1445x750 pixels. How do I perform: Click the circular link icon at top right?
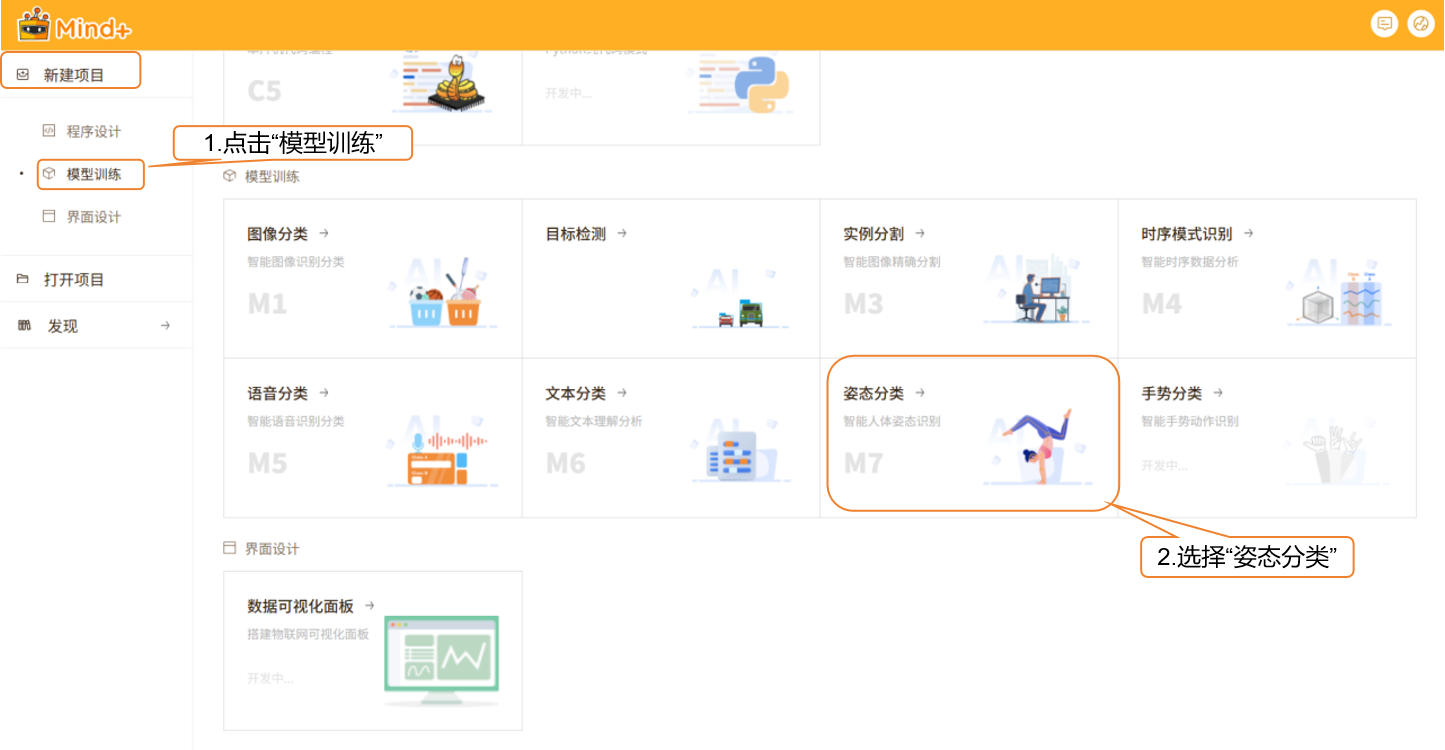[x=1420, y=25]
